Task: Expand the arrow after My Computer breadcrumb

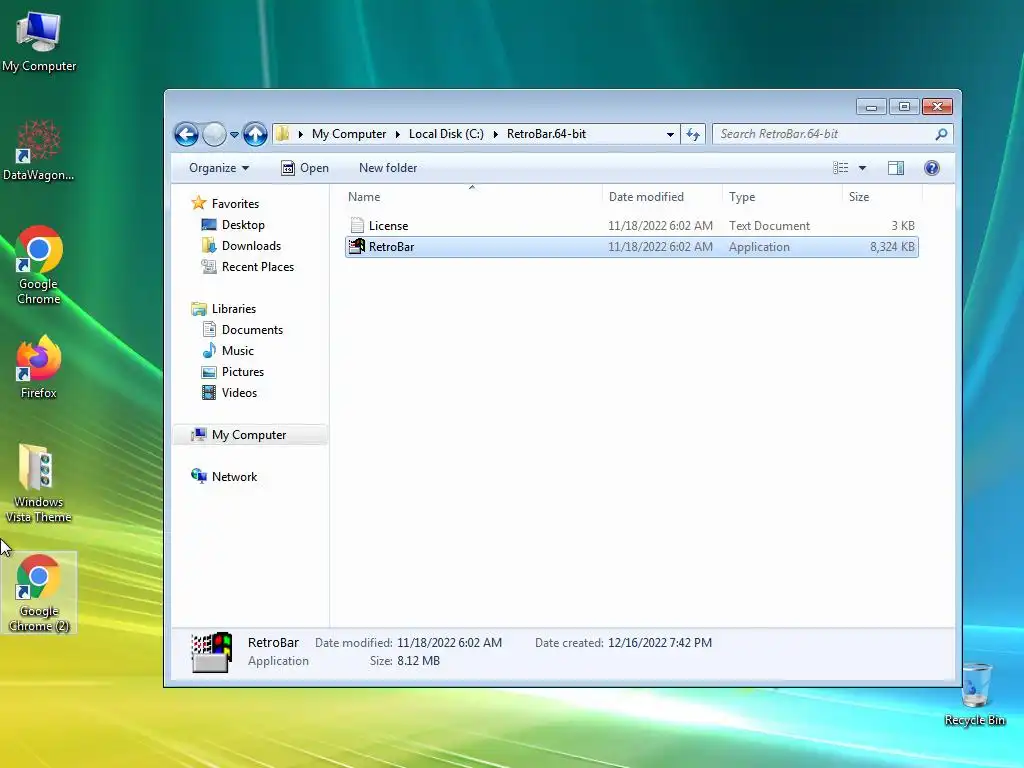Action: tap(397, 134)
